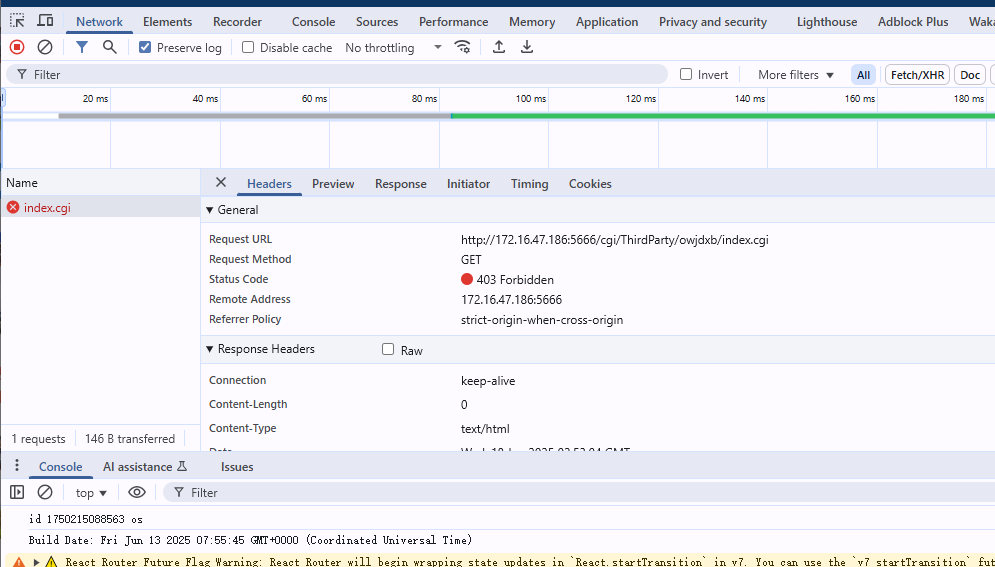
Task: Click the 403 Forbidden status value
Action: pos(515,280)
